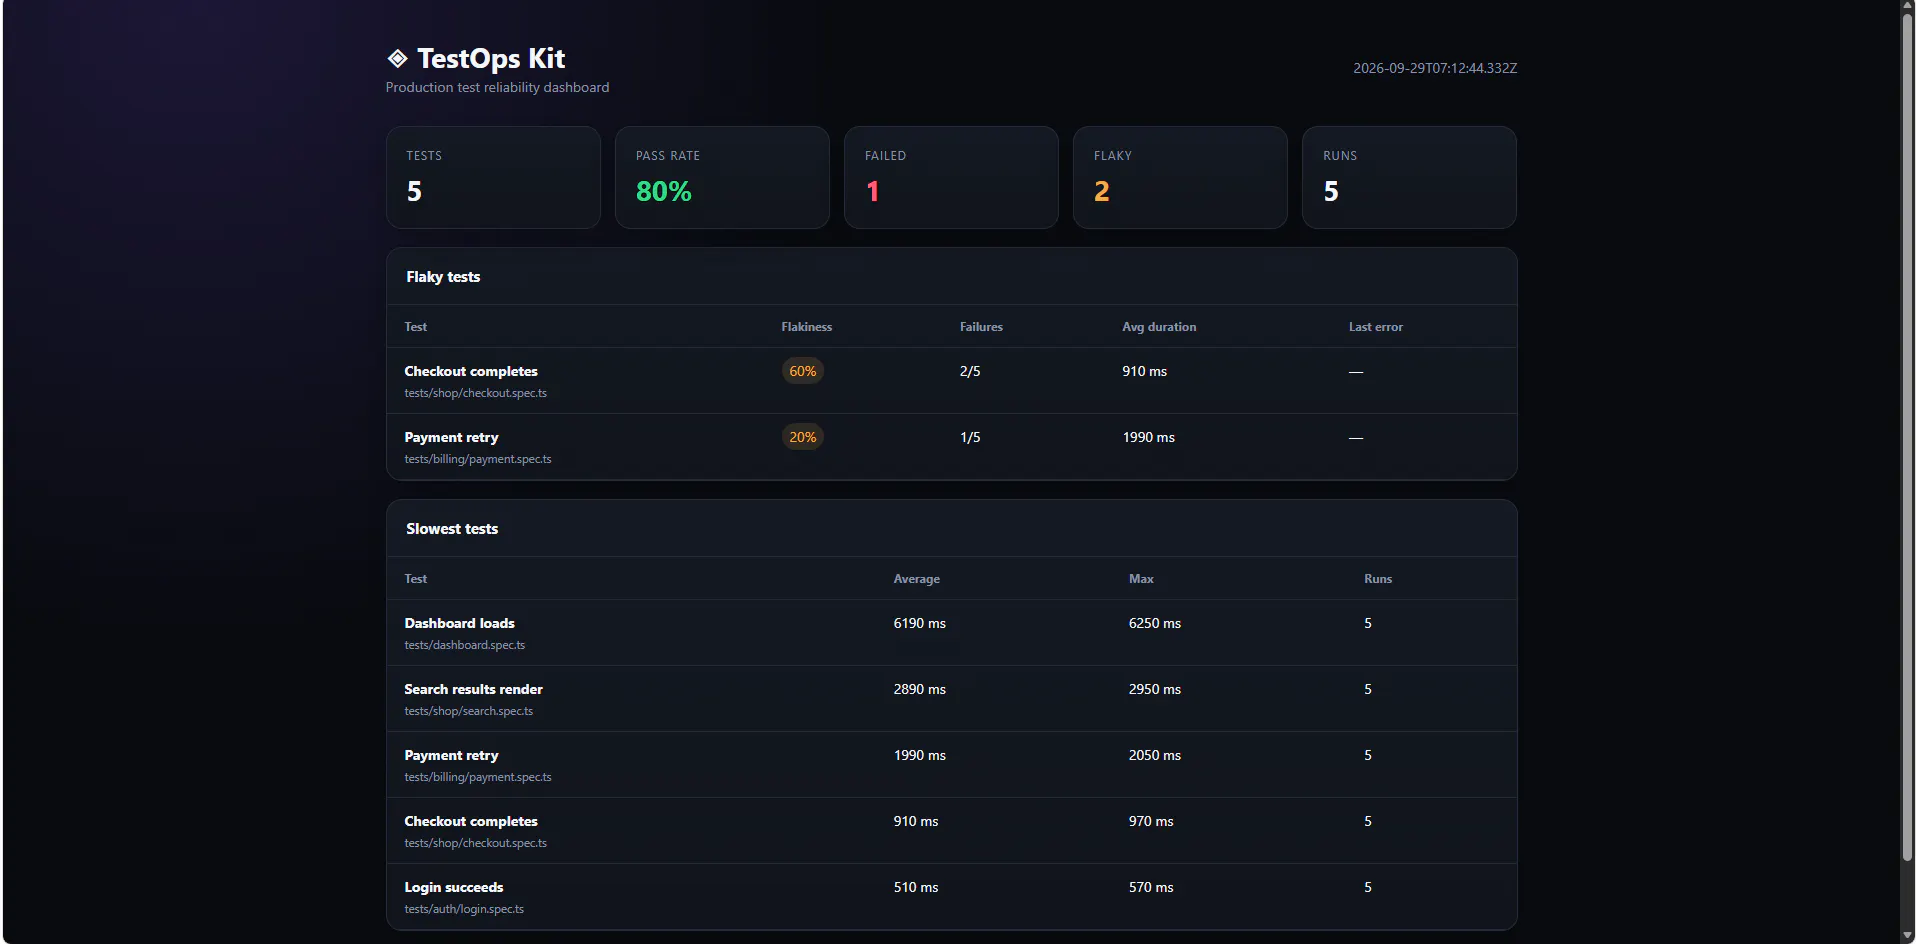The image size is (1917, 944).
Task: Click the Failures column header
Action: point(981,327)
